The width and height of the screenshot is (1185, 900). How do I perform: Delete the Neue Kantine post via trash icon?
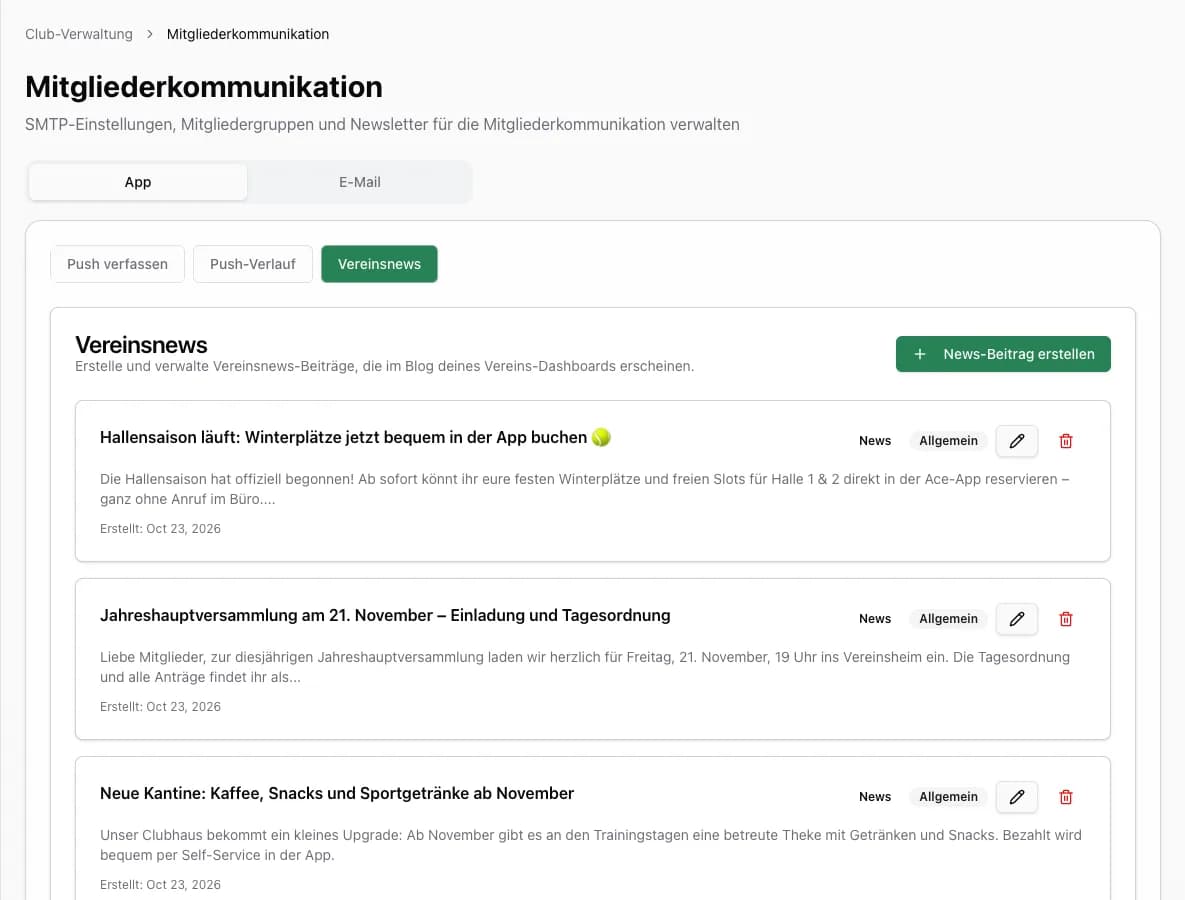1066,796
